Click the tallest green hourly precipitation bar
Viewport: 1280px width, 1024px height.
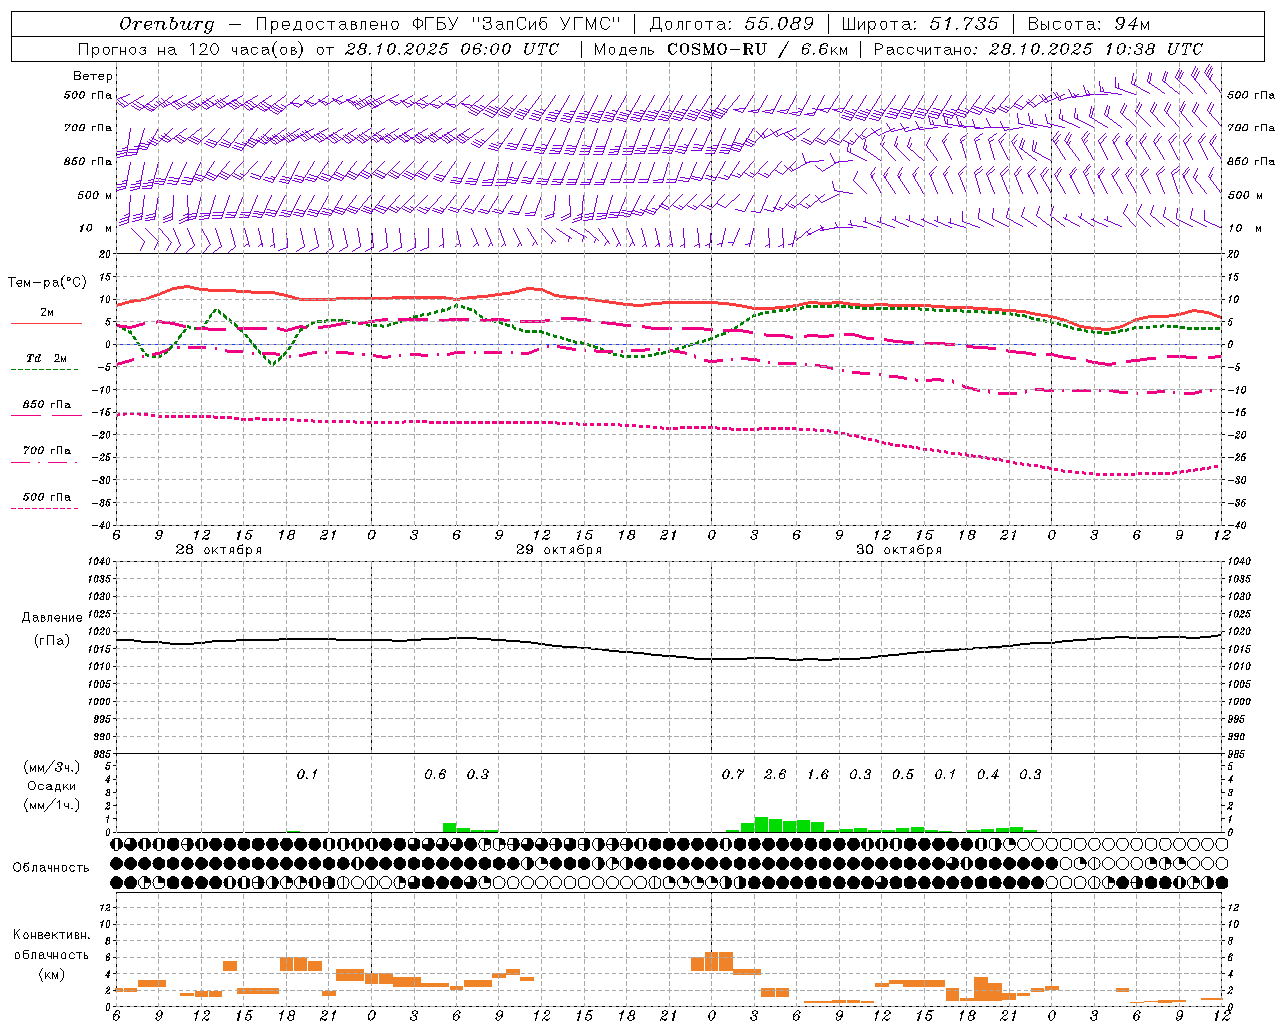click(x=761, y=825)
